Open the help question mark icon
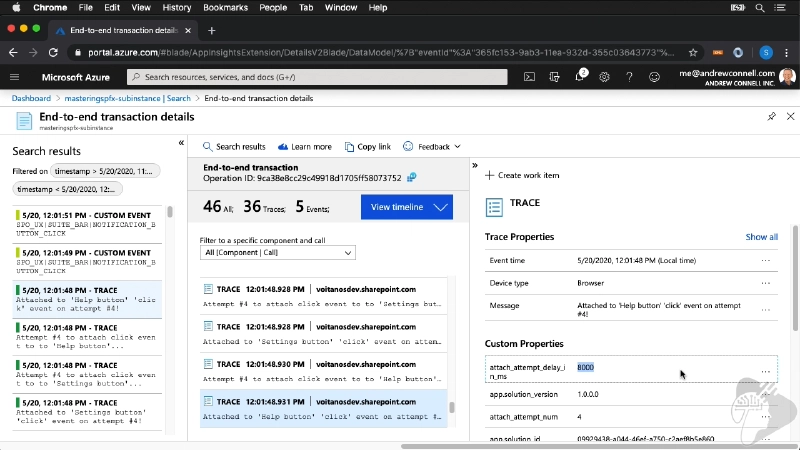Viewport: 800px width, 450px height. [x=629, y=77]
